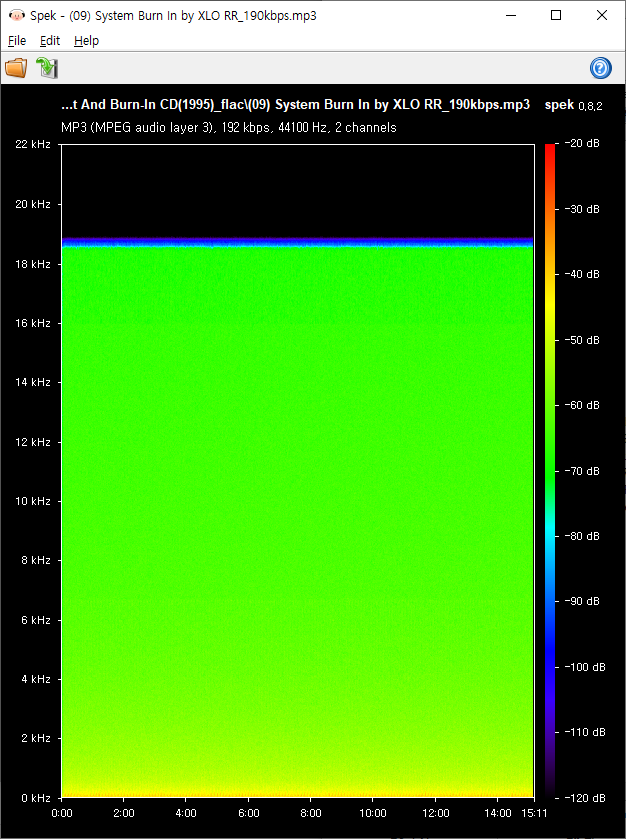The width and height of the screenshot is (626, 839).
Task: Click the -50 dB scale label
Action: point(582,340)
